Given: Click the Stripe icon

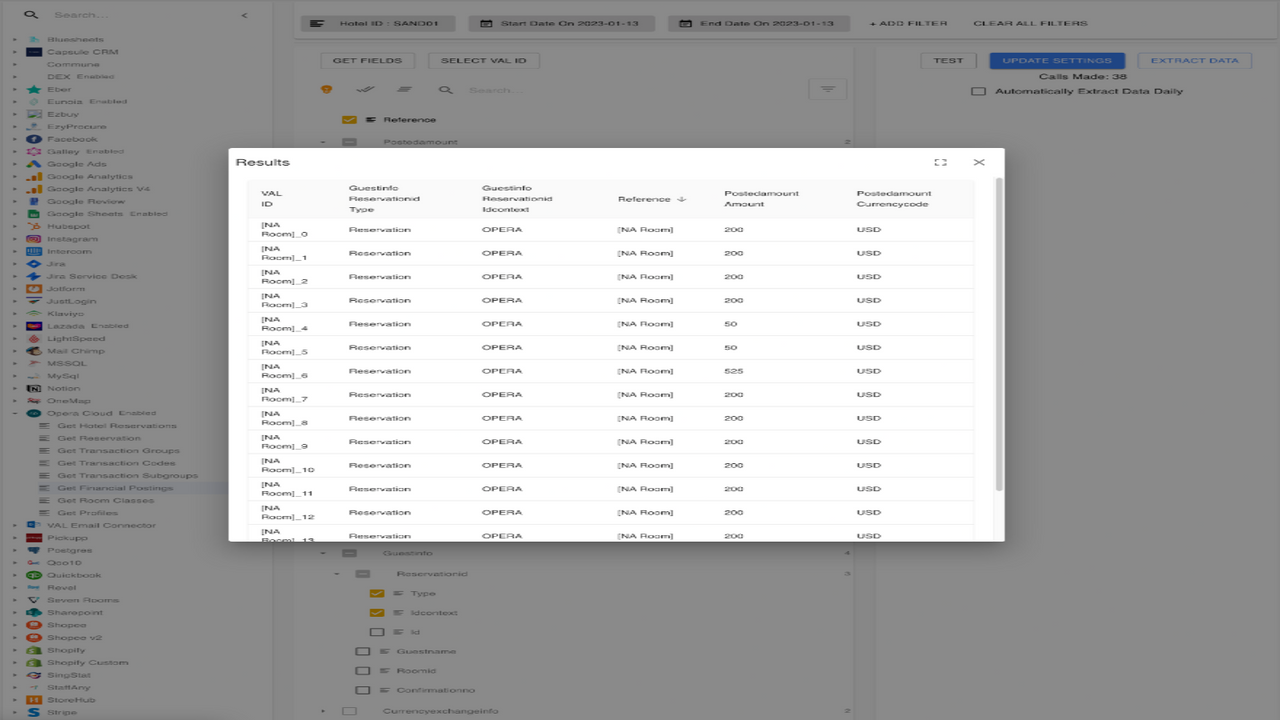Looking at the screenshot, I should tap(34, 712).
